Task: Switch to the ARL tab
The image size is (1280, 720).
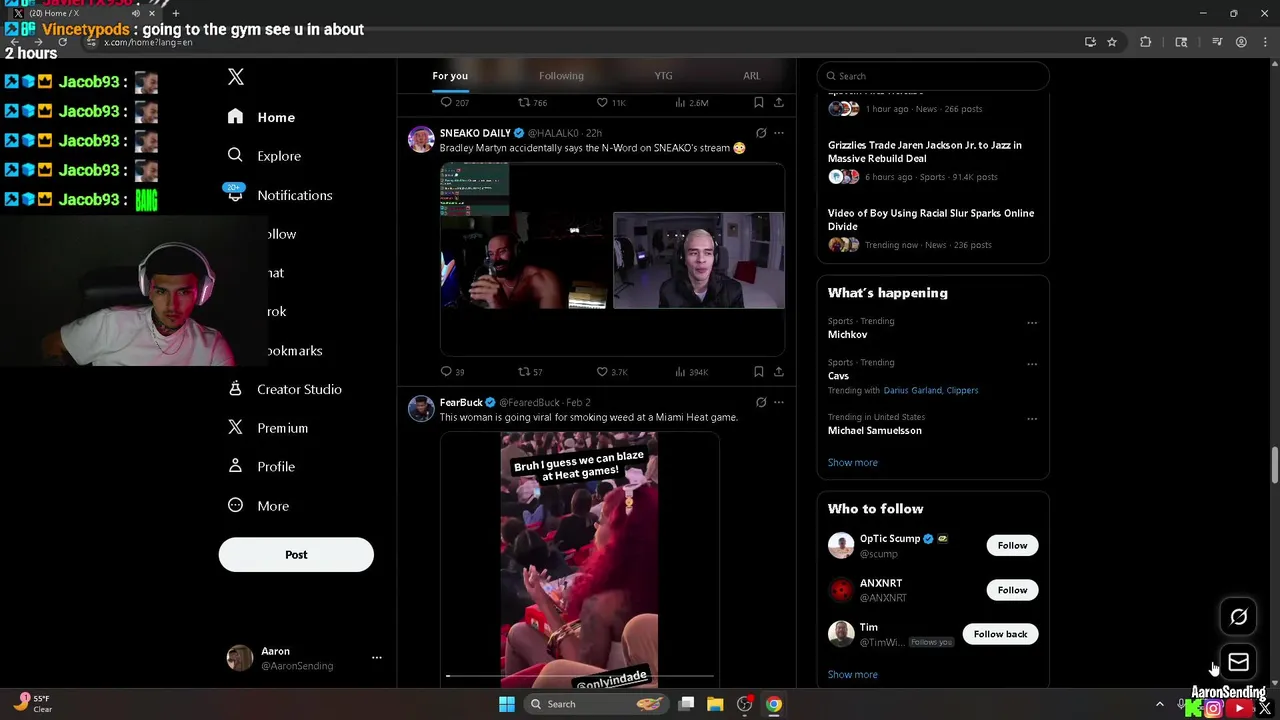Action: (x=751, y=76)
